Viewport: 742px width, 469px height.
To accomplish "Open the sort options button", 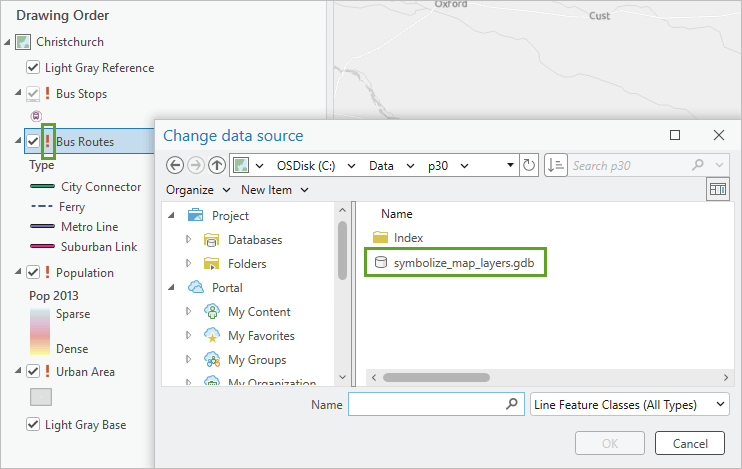I will click(556, 166).
